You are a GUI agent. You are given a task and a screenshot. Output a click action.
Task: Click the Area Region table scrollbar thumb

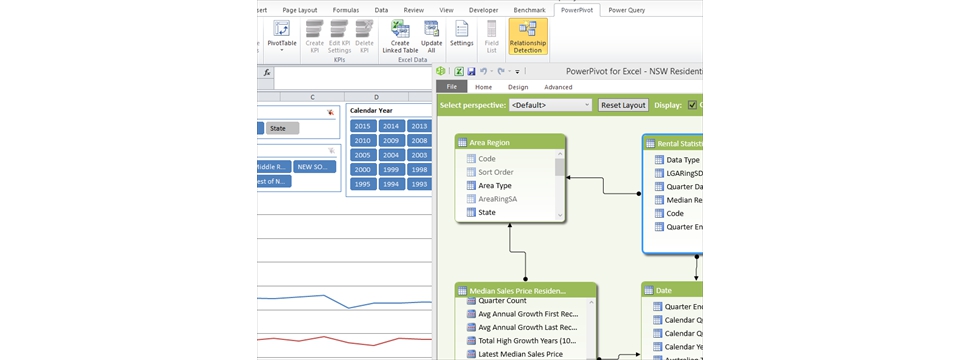[x=560, y=167]
